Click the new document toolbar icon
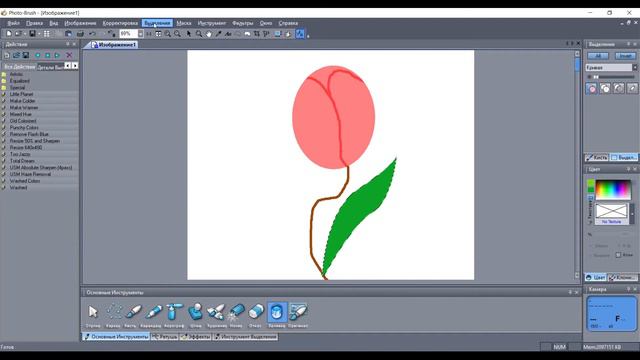Viewport: 640px width, 360px height. (x=9, y=34)
